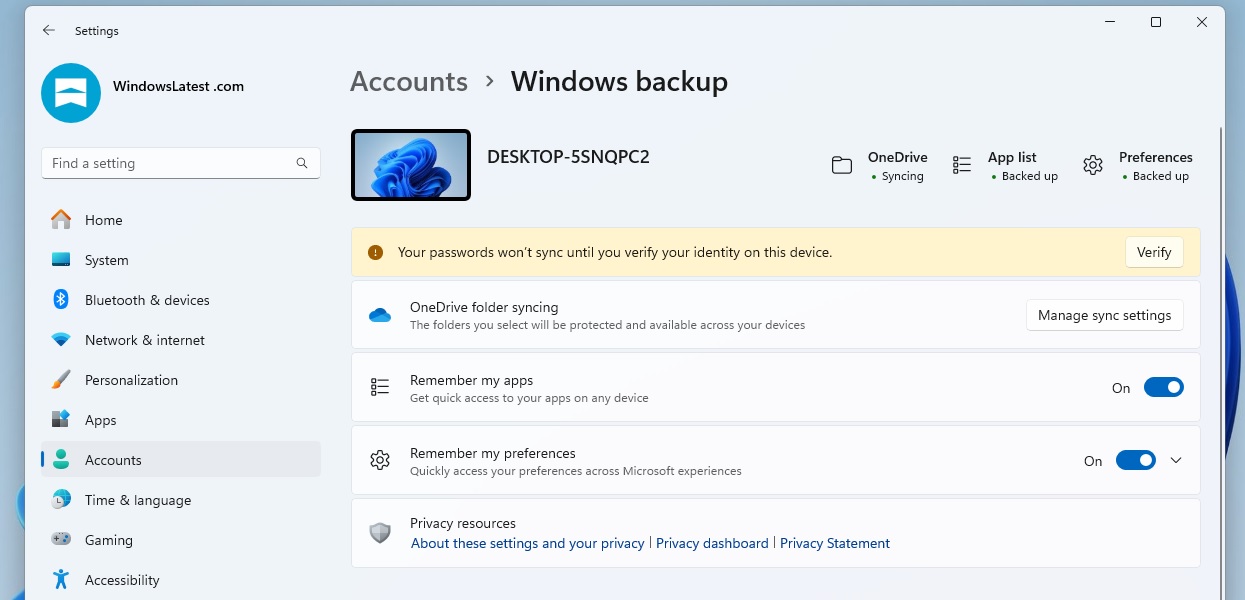Click the App list status icon
The image size is (1245, 600).
click(x=962, y=166)
